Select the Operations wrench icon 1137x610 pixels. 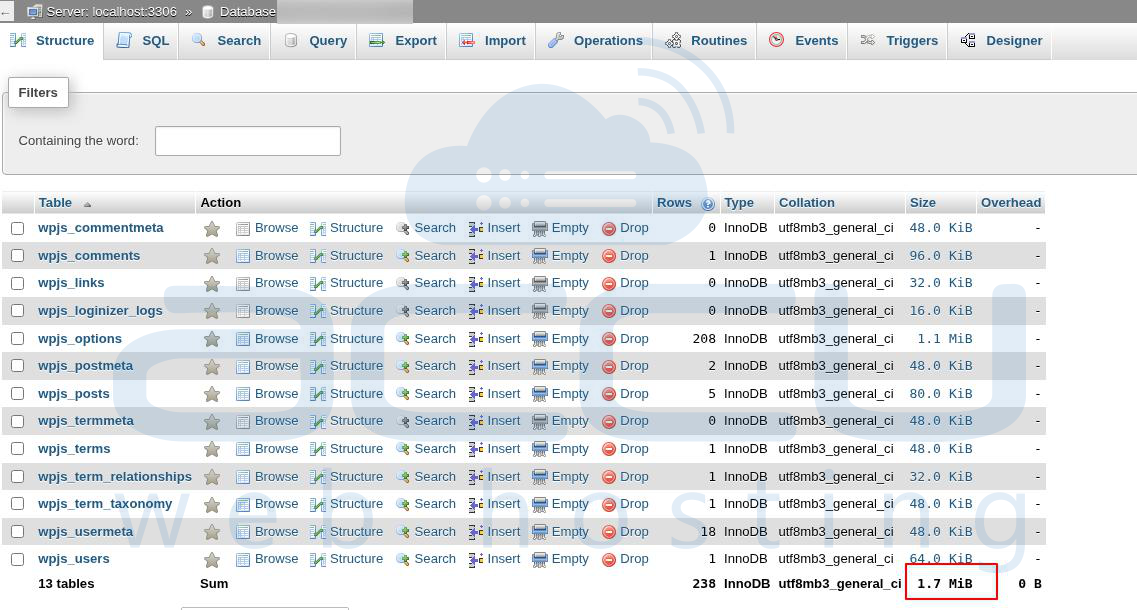(557, 40)
